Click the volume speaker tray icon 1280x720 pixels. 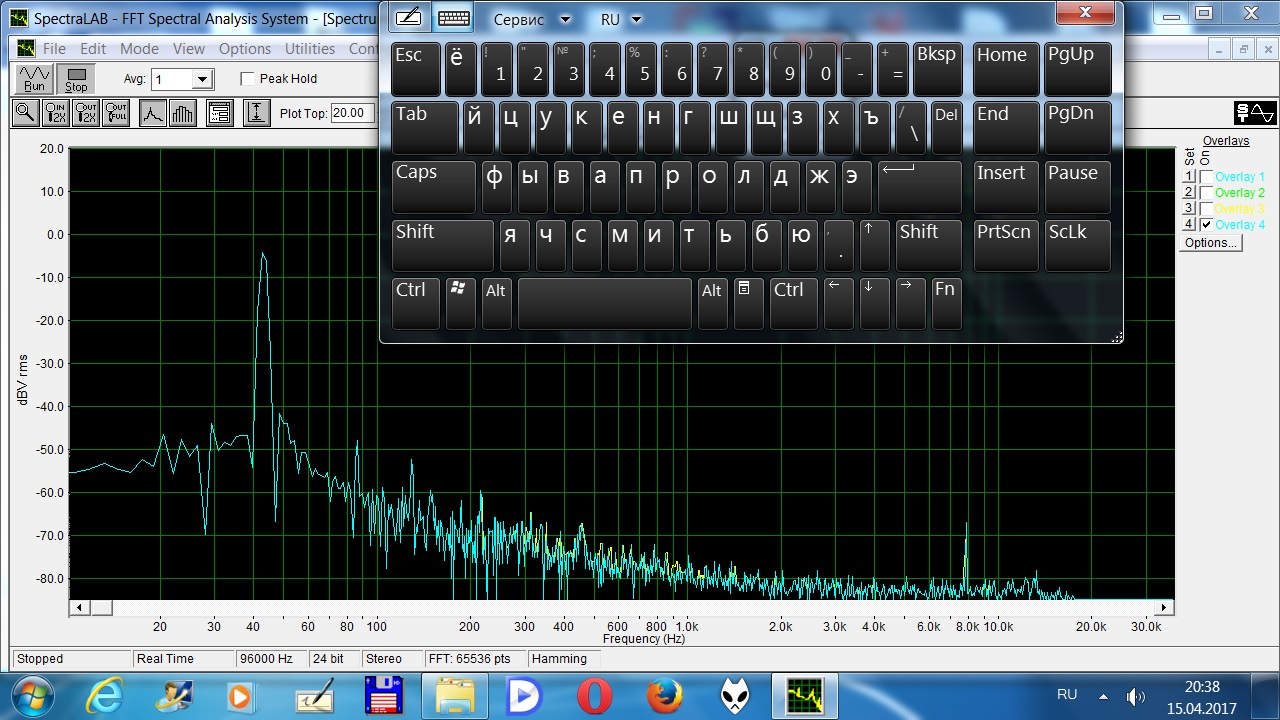(x=1135, y=696)
